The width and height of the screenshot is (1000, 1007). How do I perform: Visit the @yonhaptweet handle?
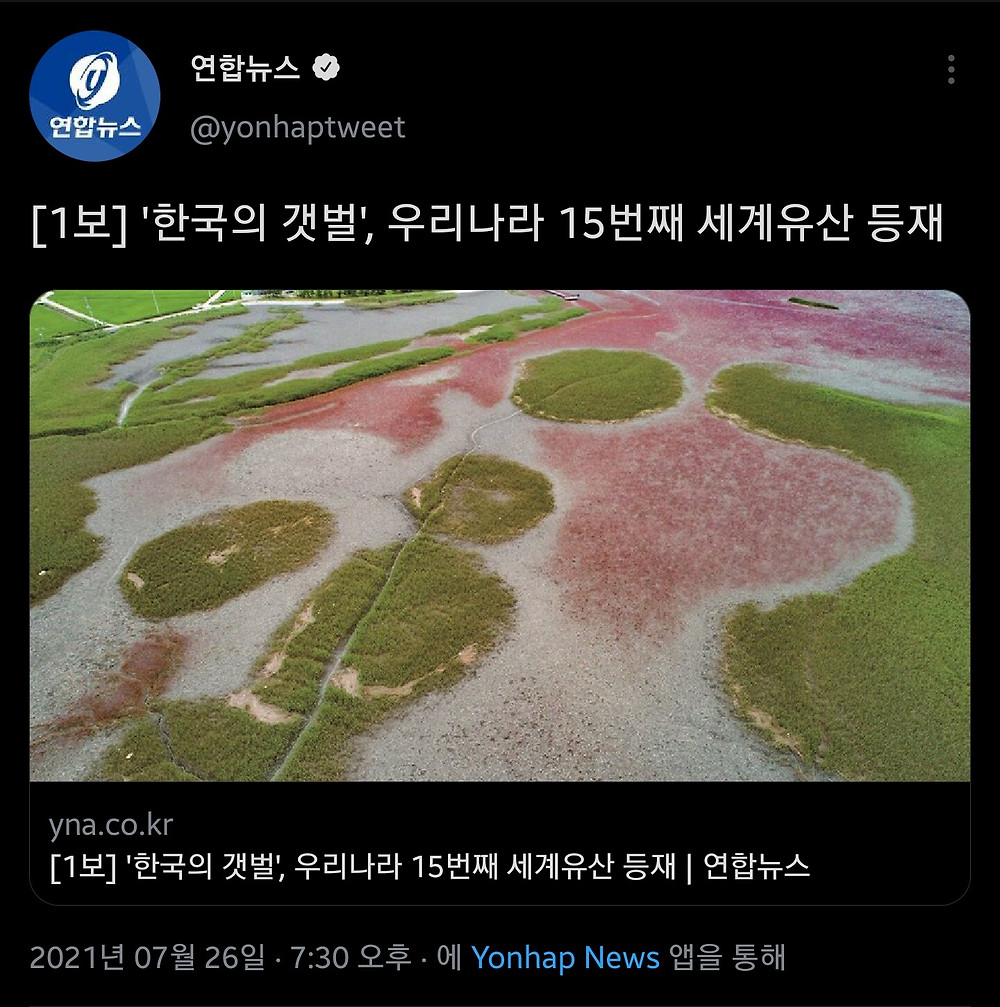point(297,128)
